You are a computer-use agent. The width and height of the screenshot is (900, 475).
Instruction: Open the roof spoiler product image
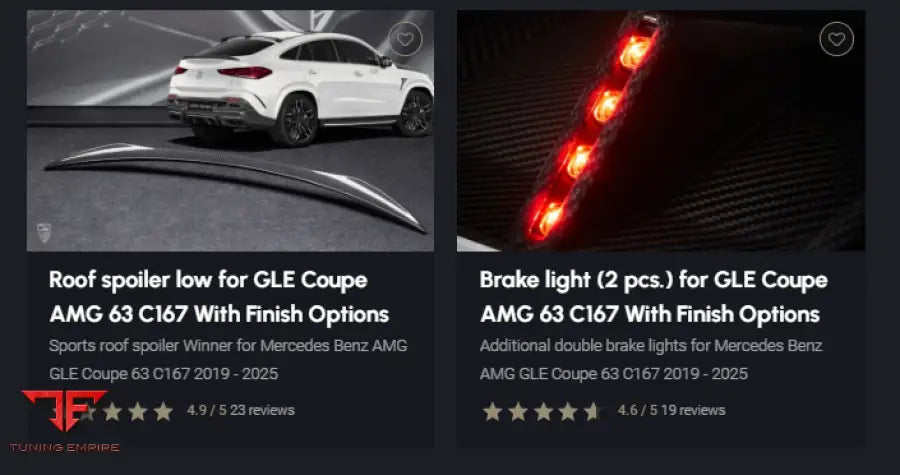coord(230,130)
